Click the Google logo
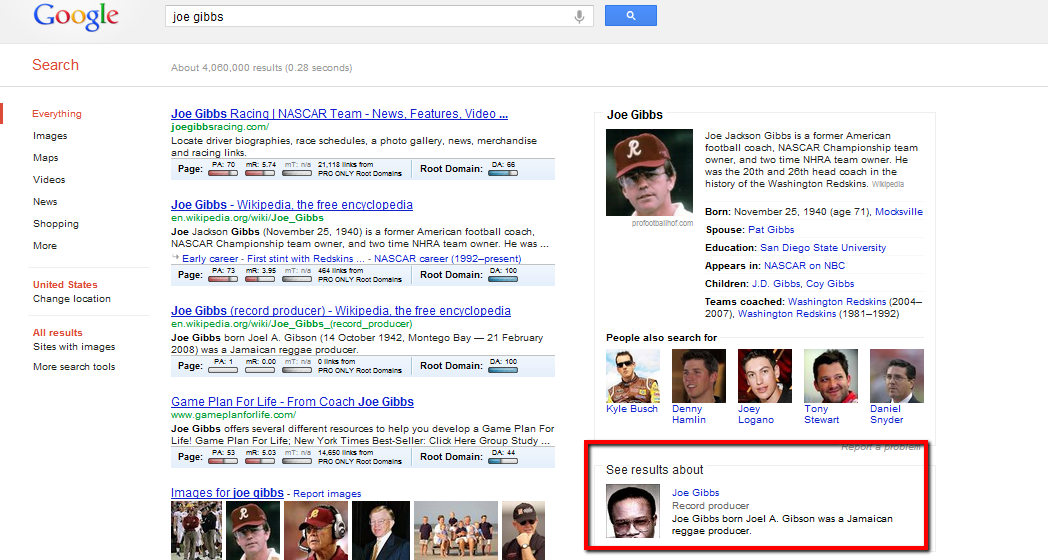Screen dimensions: 1048x560 (76, 17)
